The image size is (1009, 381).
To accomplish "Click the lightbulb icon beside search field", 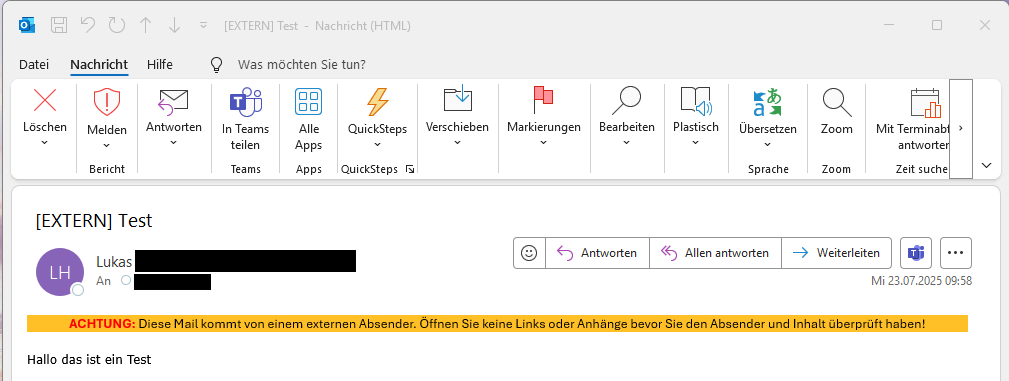I will pos(217,64).
